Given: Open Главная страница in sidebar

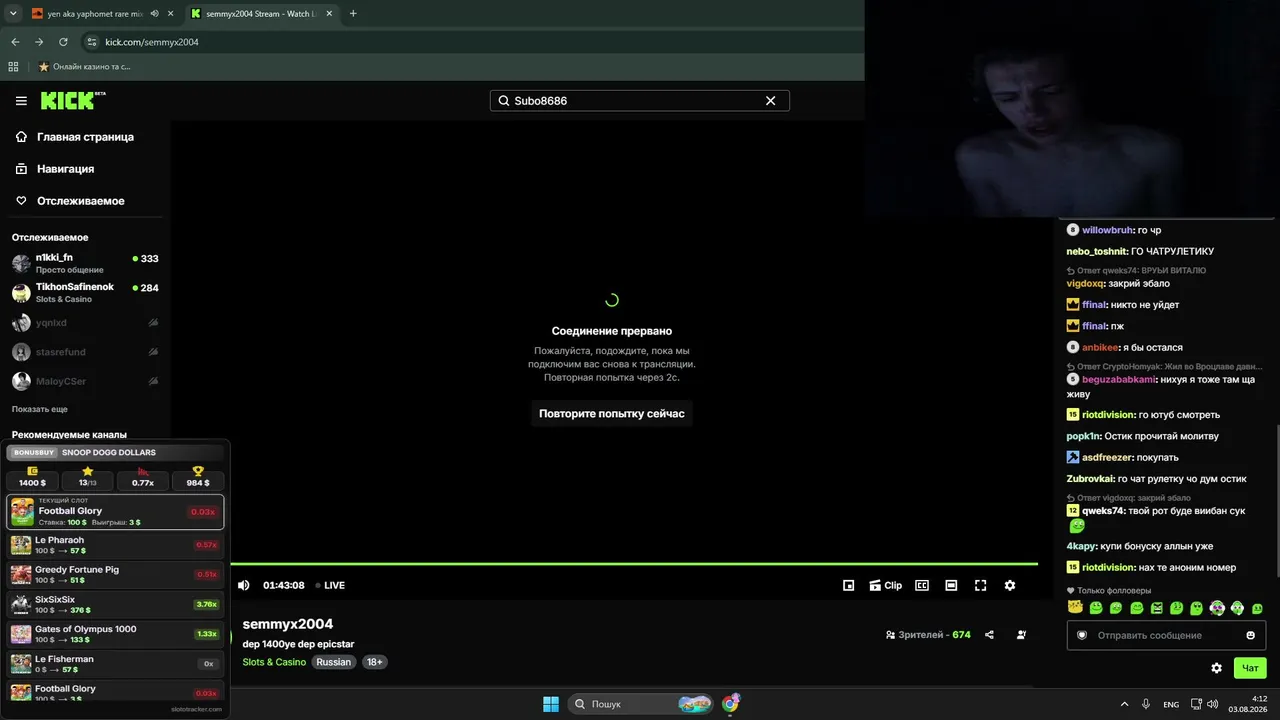Looking at the screenshot, I should (85, 137).
